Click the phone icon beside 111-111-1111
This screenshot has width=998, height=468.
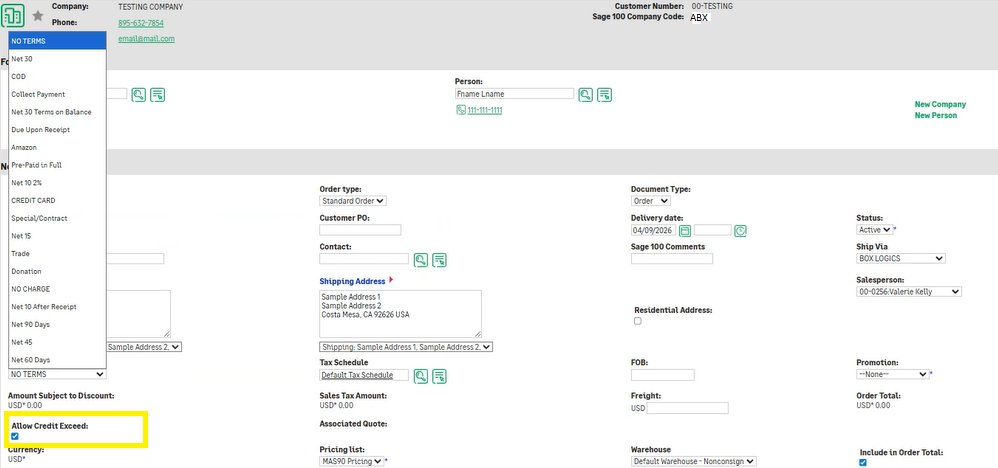click(x=460, y=110)
